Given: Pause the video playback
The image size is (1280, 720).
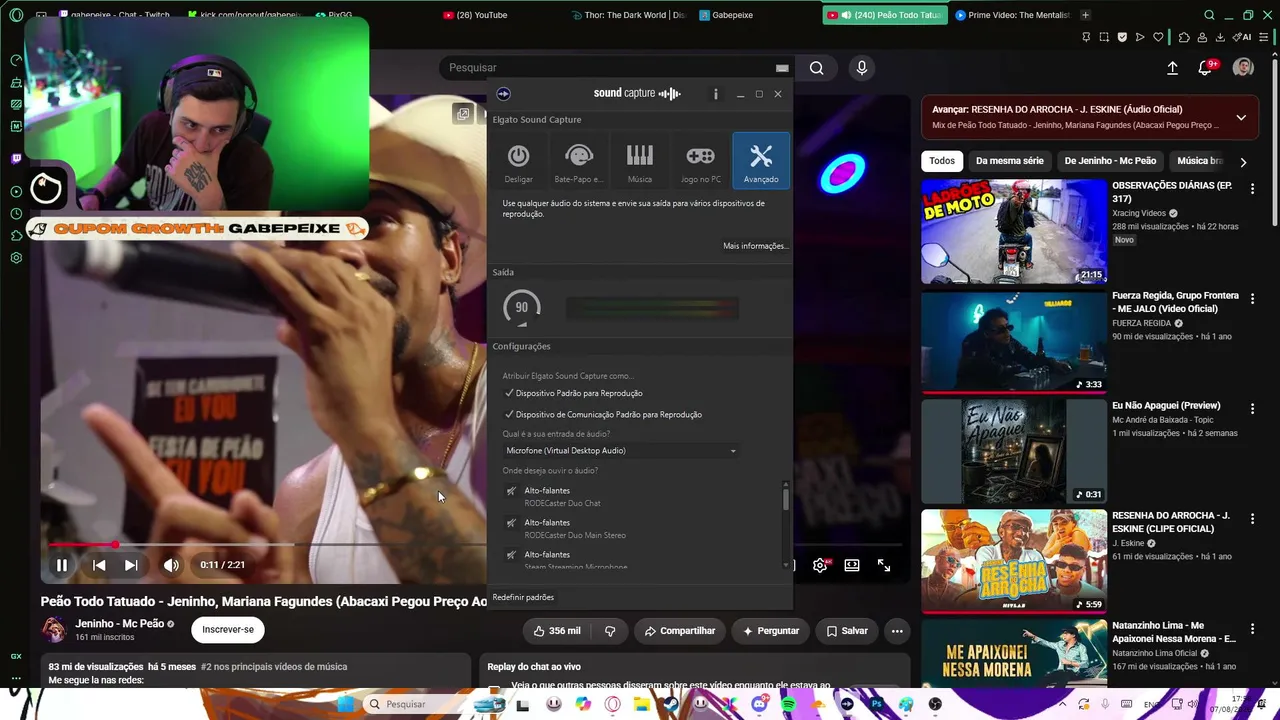Looking at the screenshot, I should click(x=62, y=565).
